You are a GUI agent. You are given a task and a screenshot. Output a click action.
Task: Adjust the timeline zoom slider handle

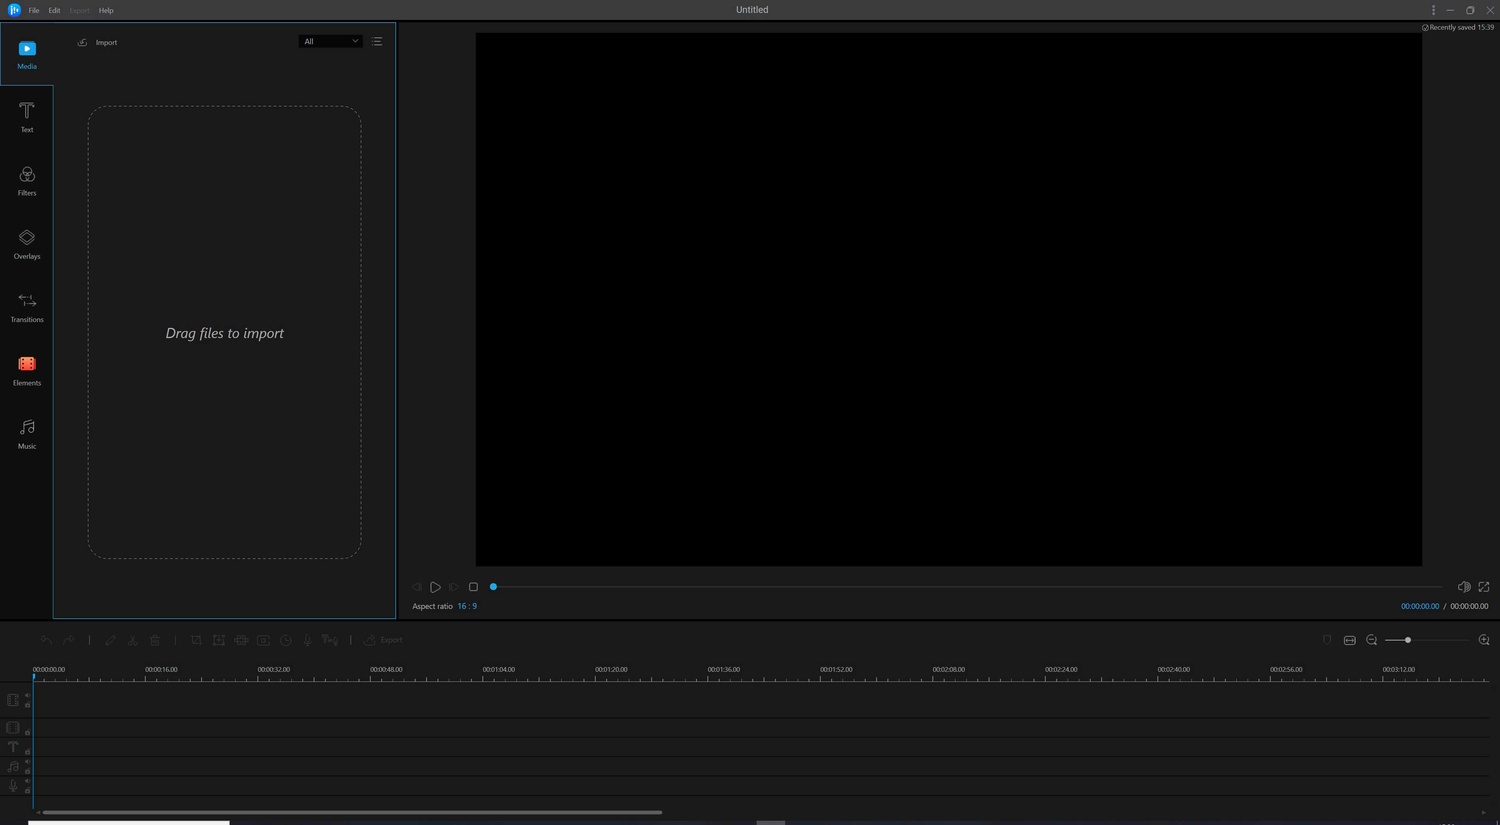1408,640
